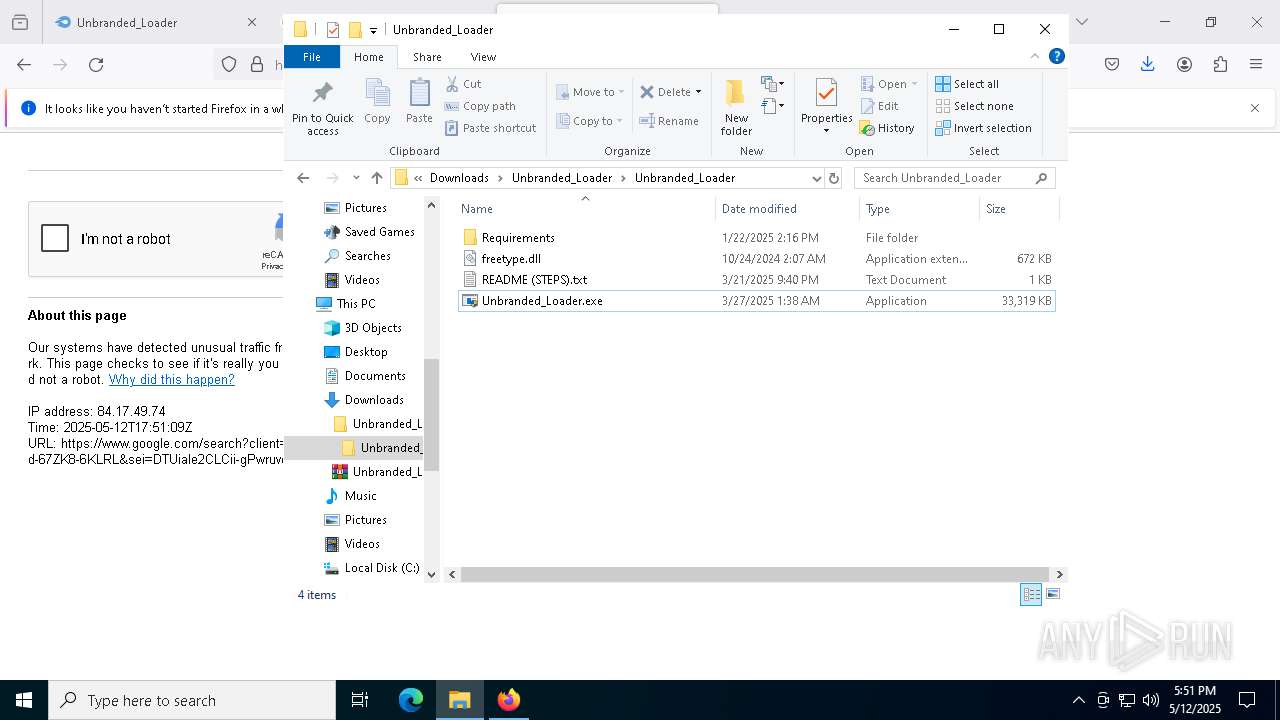The width and height of the screenshot is (1280, 720).
Task: Sort by the Name column header
Action: coord(585,209)
